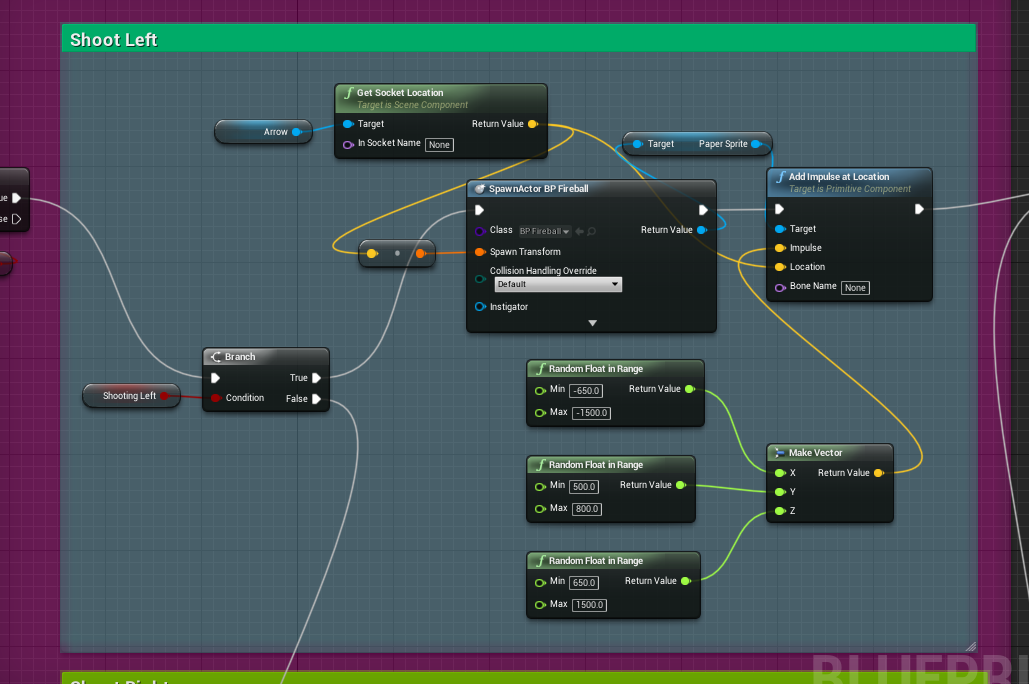Click SpawnActor Return Value pin
1029x684 pixels.
click(702, 230)
